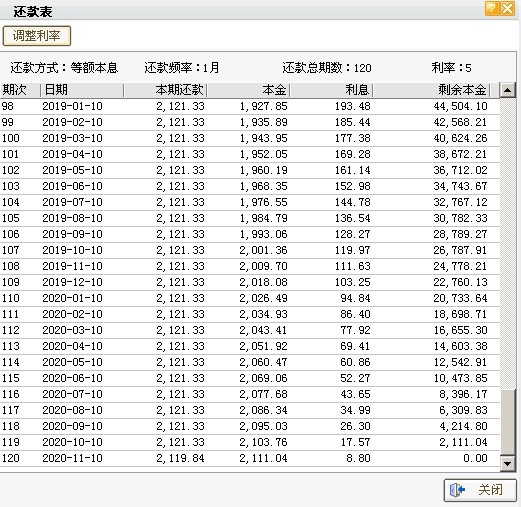Image resolution: width=521 pixels, height=507 pixels.
Task: Click the 调整利率 button
Action: [x=37, y=36]
